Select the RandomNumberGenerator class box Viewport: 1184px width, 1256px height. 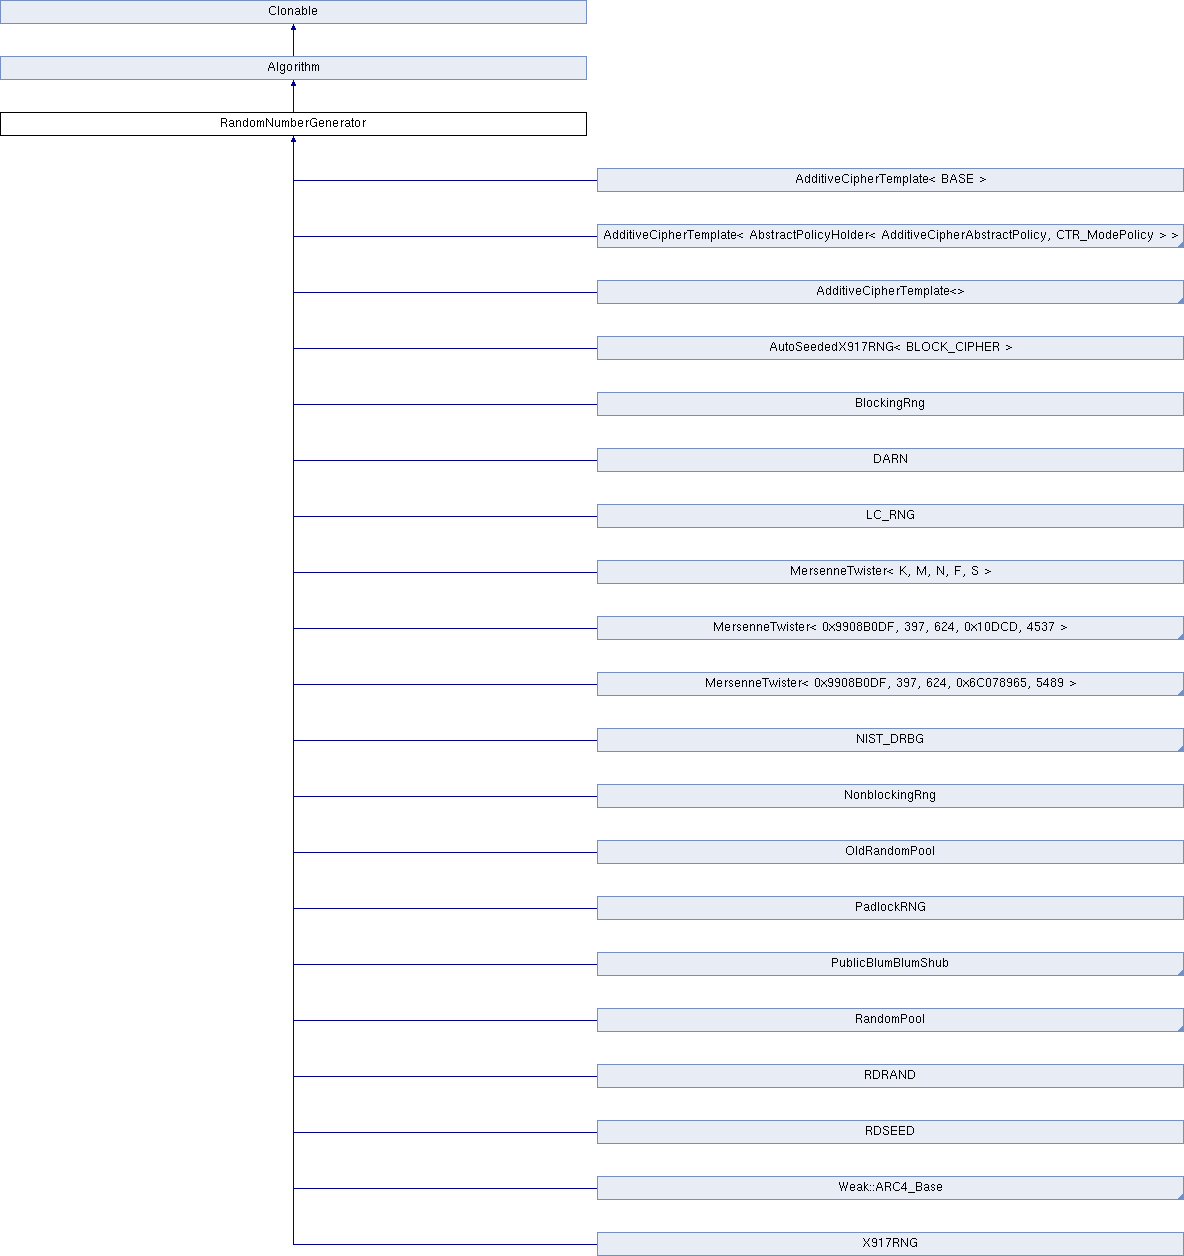coord(293,123)
